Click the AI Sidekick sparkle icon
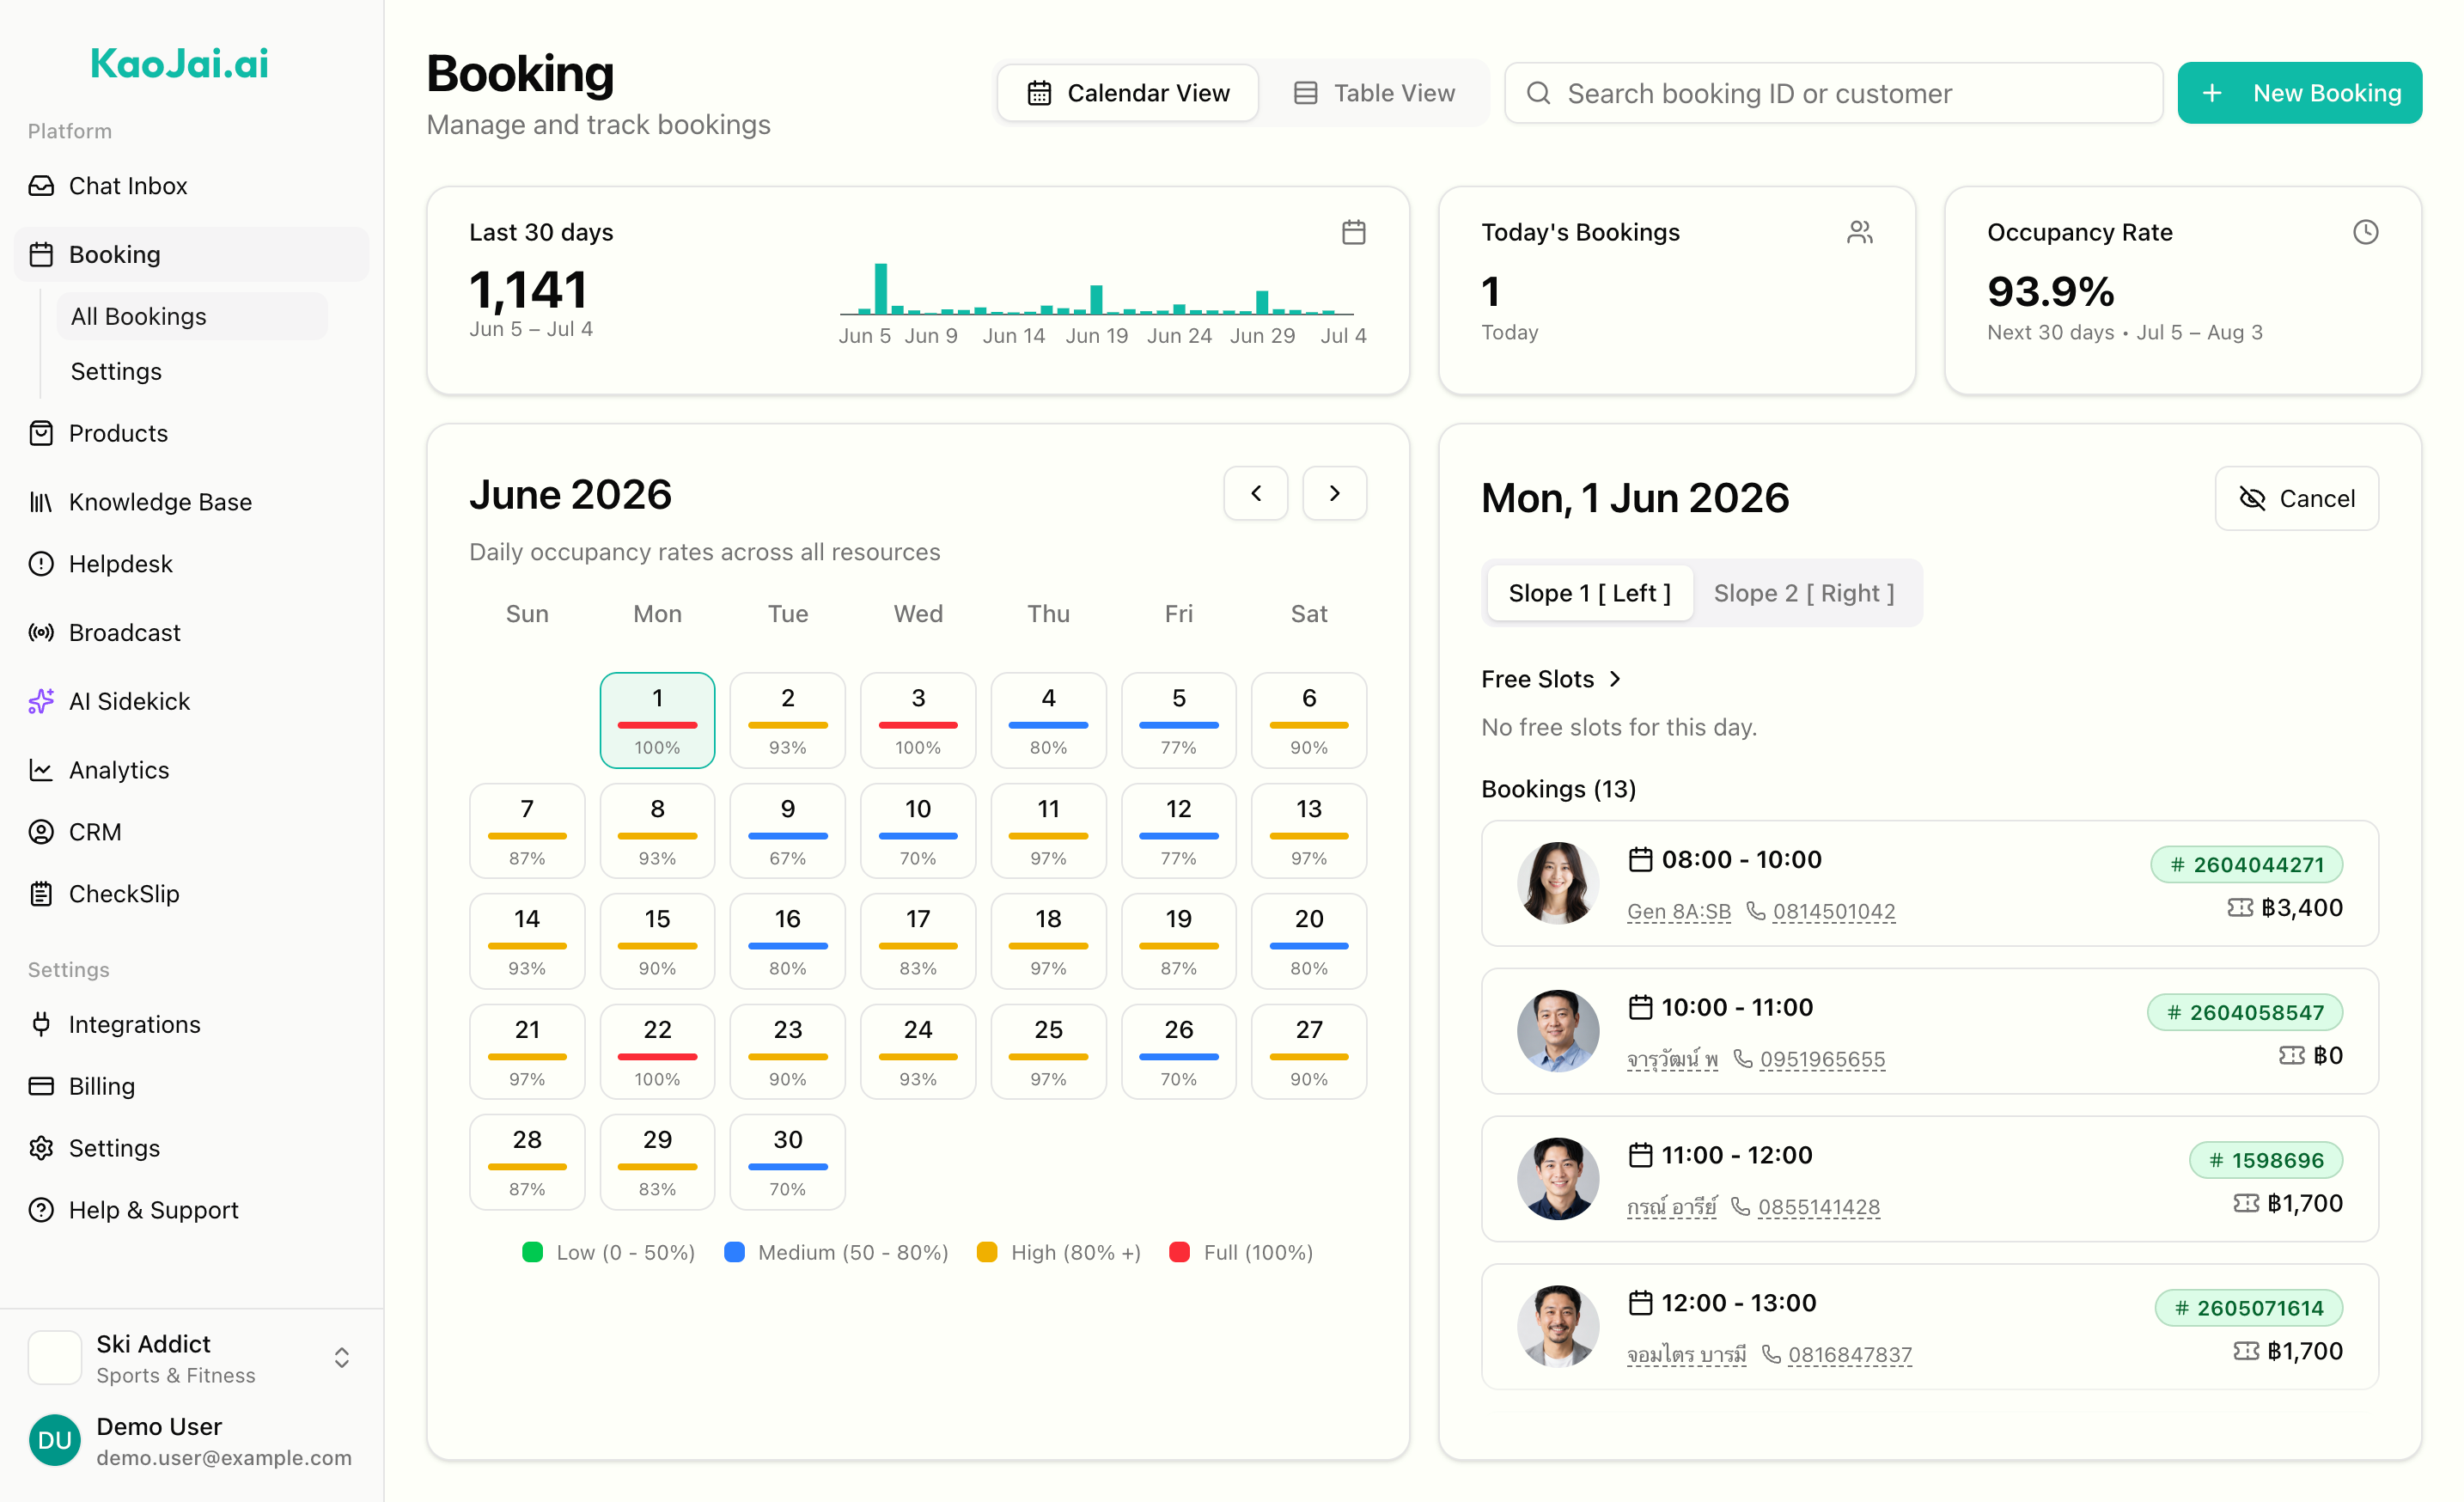The width and height of the screenshot is (2464, 1502). [41, 701]
